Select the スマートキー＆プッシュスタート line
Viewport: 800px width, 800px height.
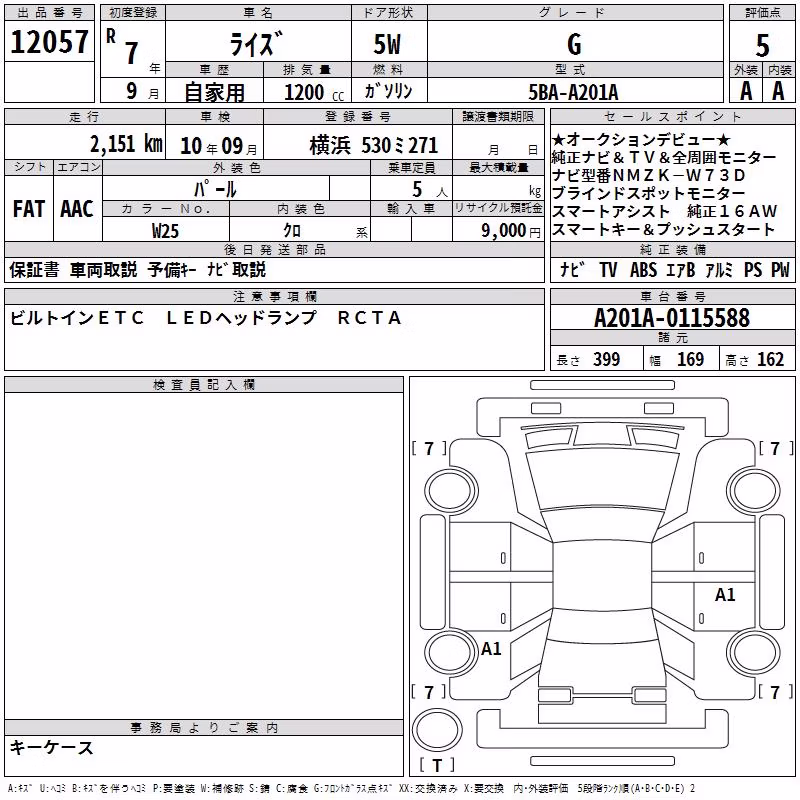click(663, 229)
